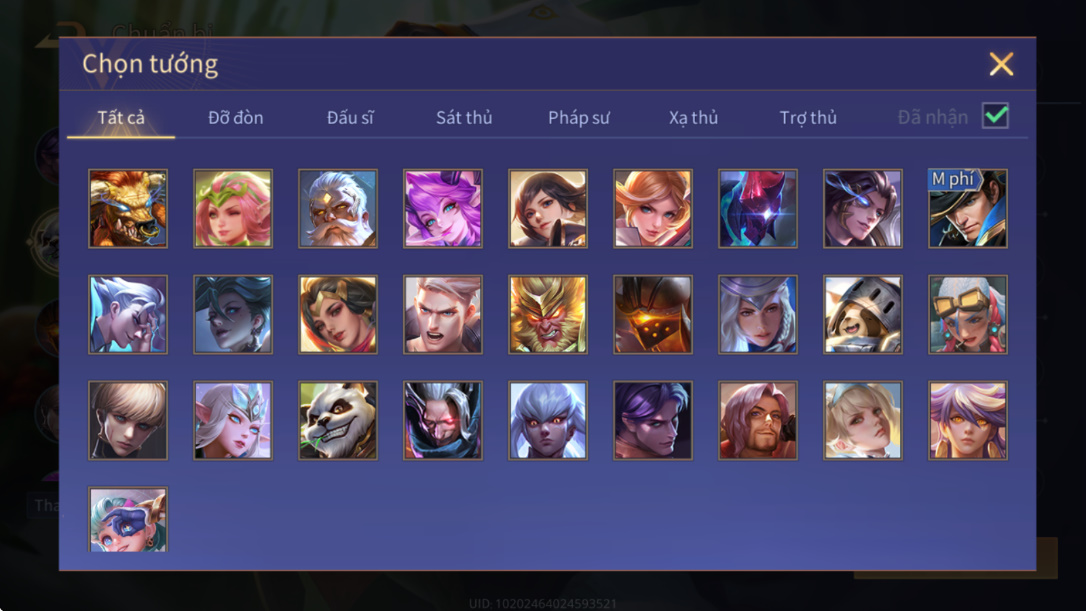Close the Chọn tướng dialog
Screen dimensions: 1086x611
[x=1001, y=64]
